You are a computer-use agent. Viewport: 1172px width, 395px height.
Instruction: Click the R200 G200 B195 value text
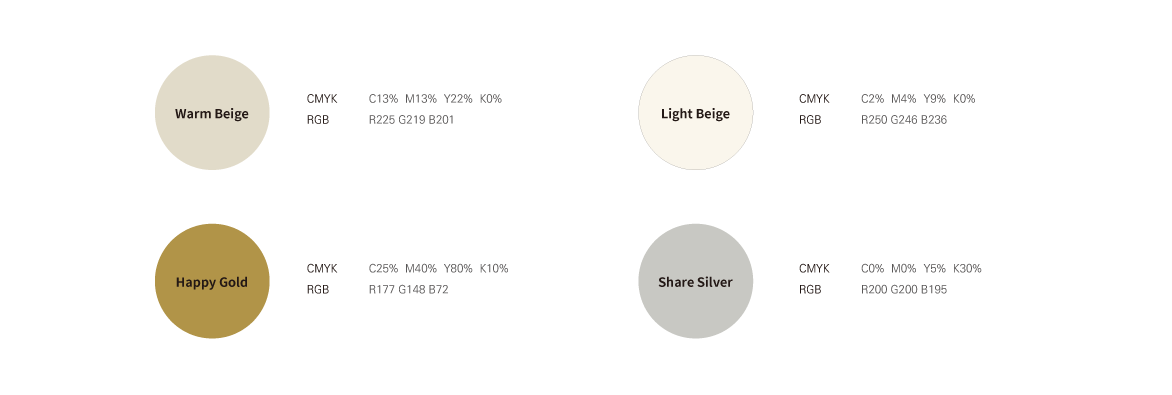[904, 290]
